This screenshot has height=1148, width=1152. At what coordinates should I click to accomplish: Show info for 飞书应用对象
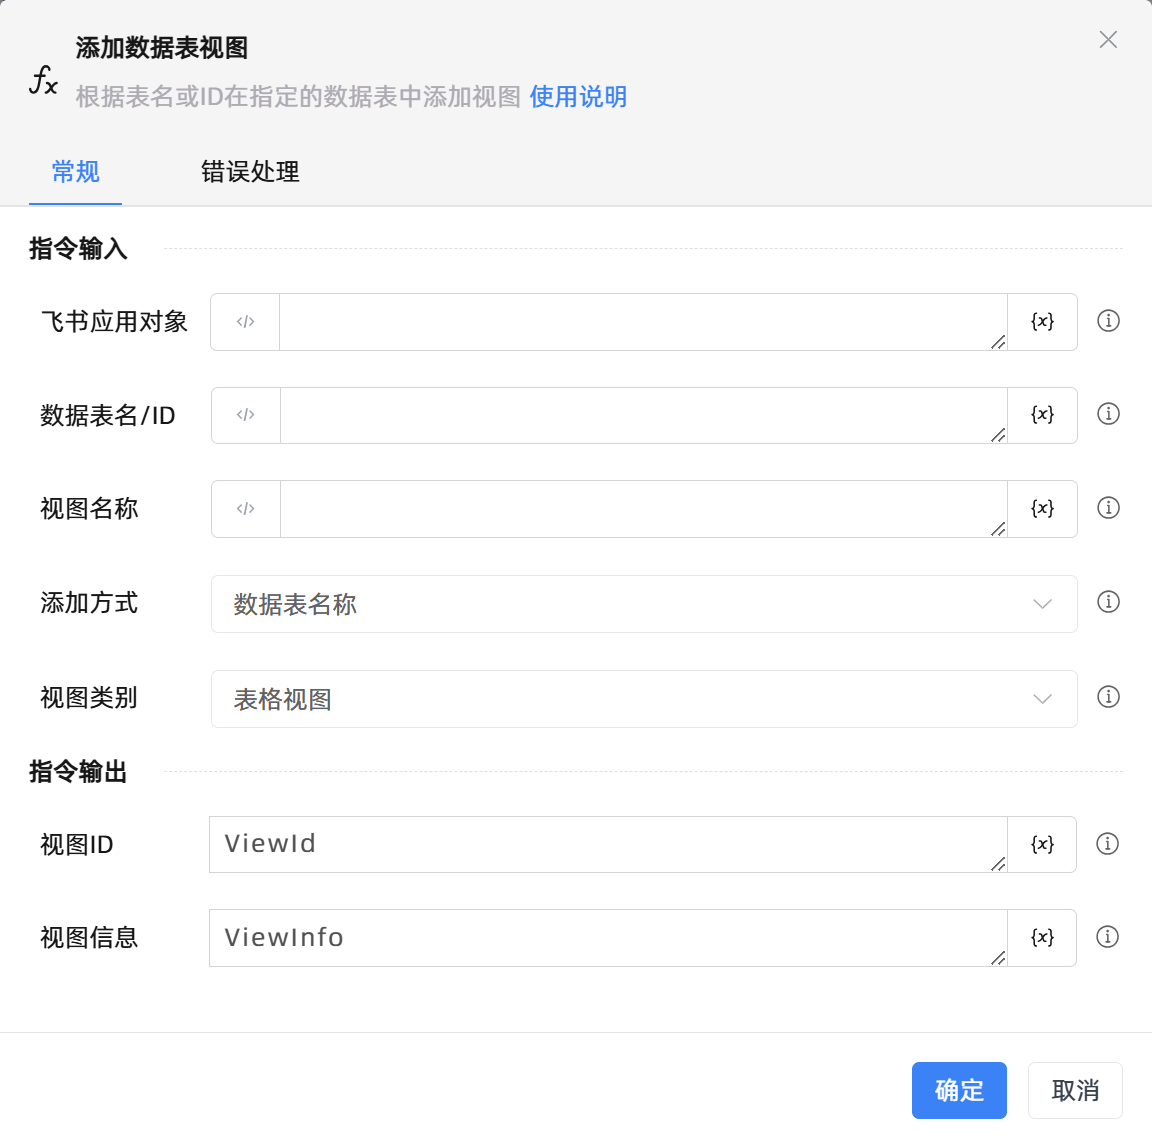click(x=1108, y=321)
